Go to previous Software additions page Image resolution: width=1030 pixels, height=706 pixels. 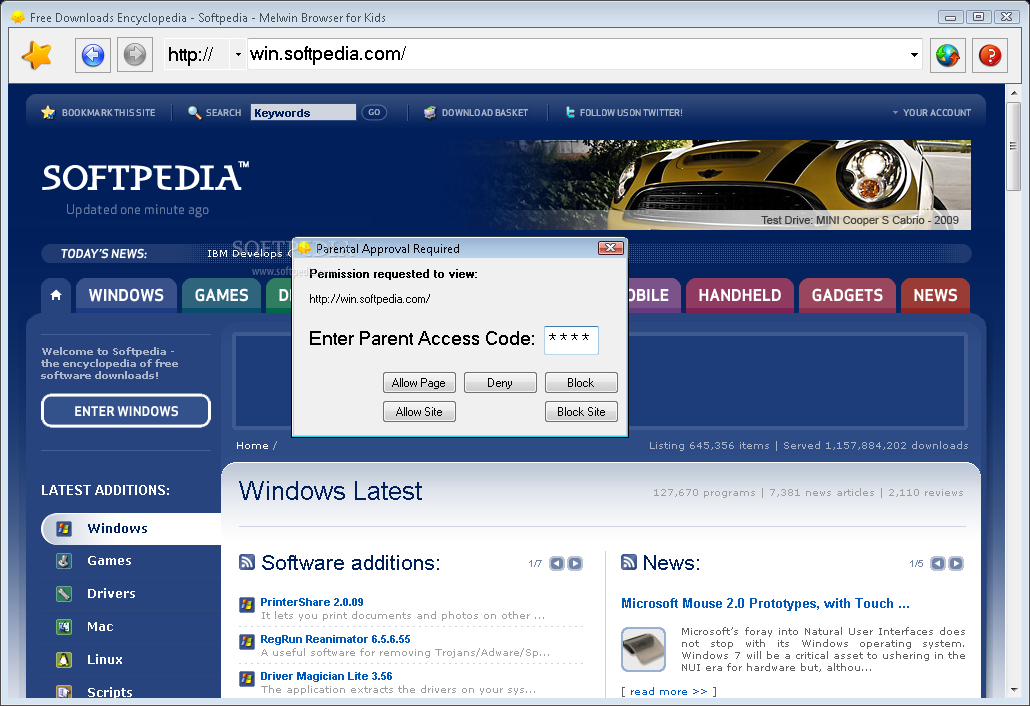(556, 563)
